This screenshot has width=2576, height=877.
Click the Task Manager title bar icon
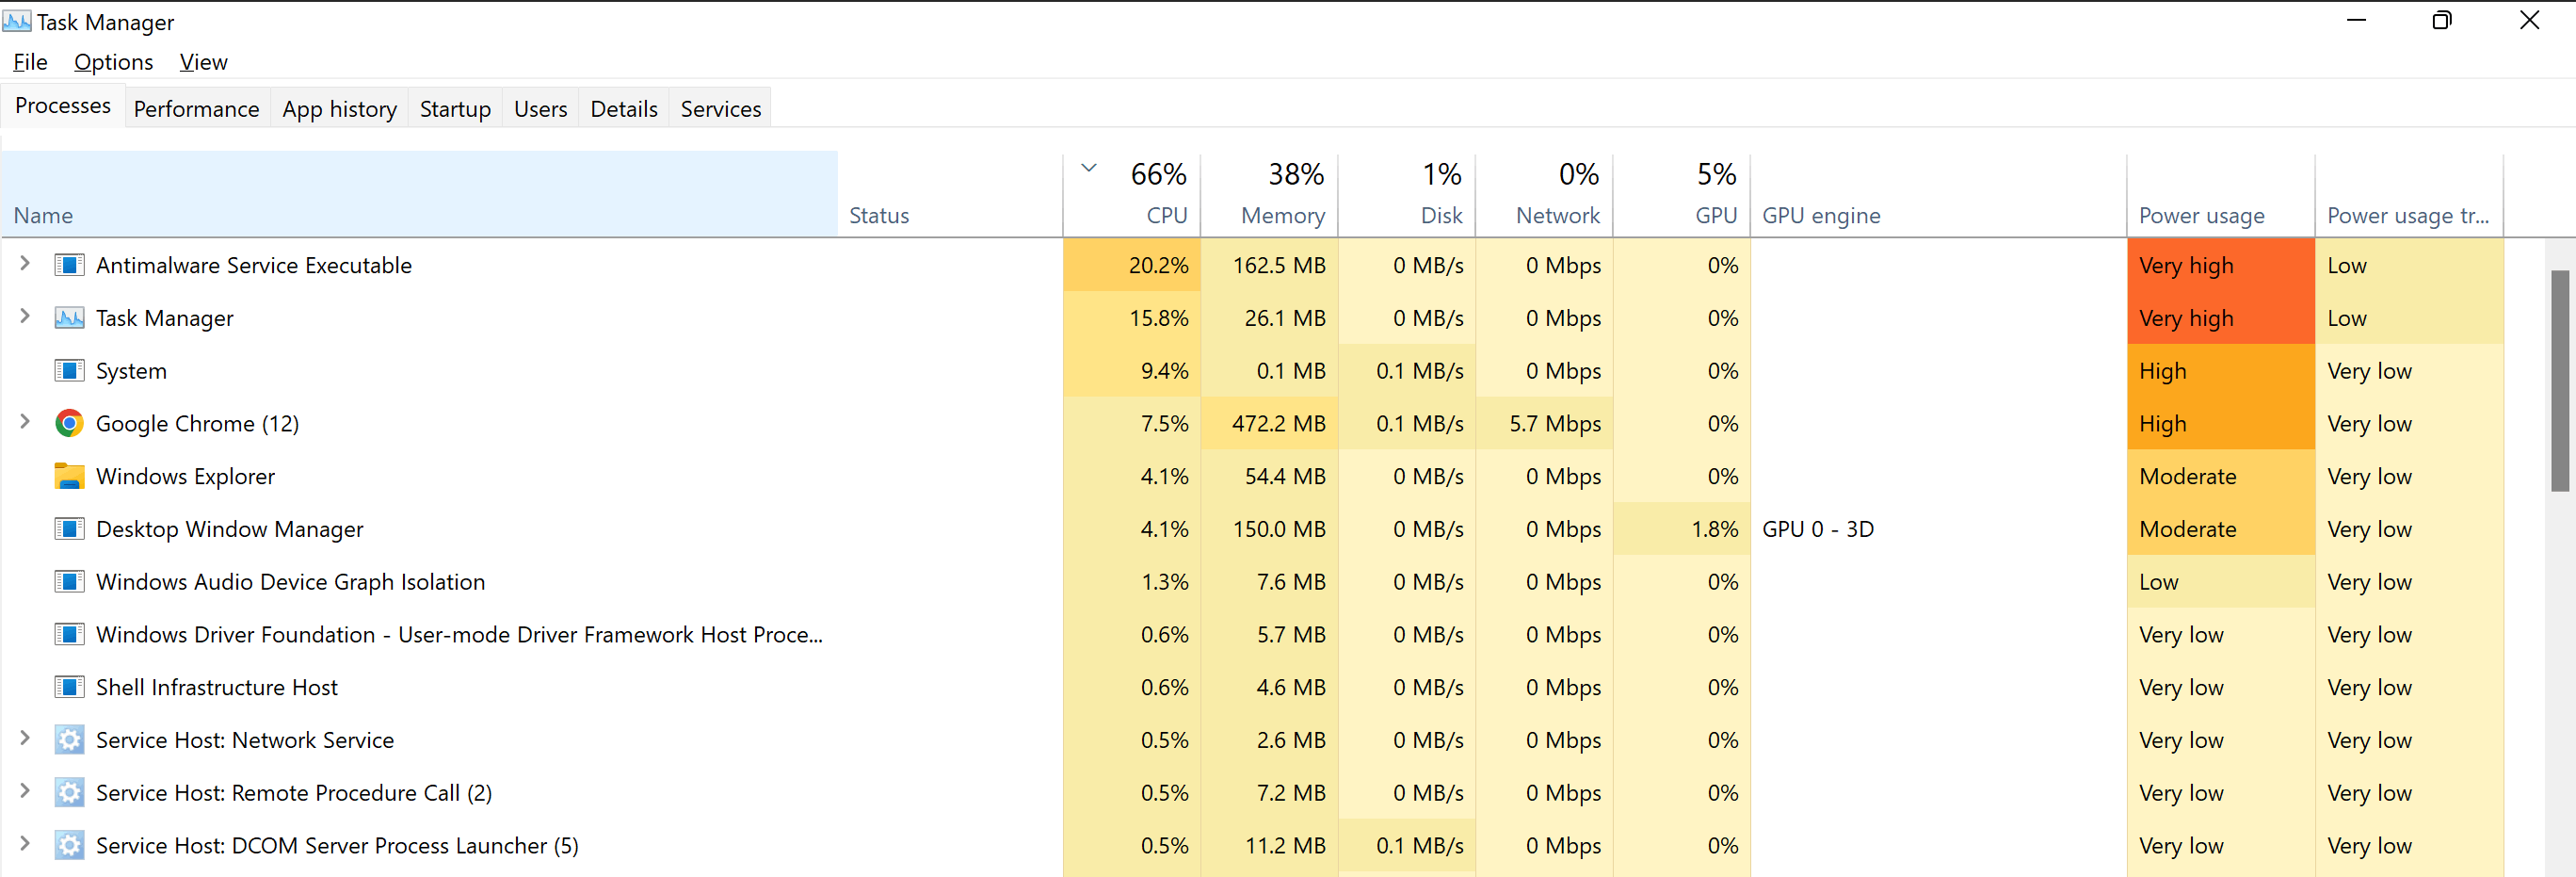pos(17,21)
